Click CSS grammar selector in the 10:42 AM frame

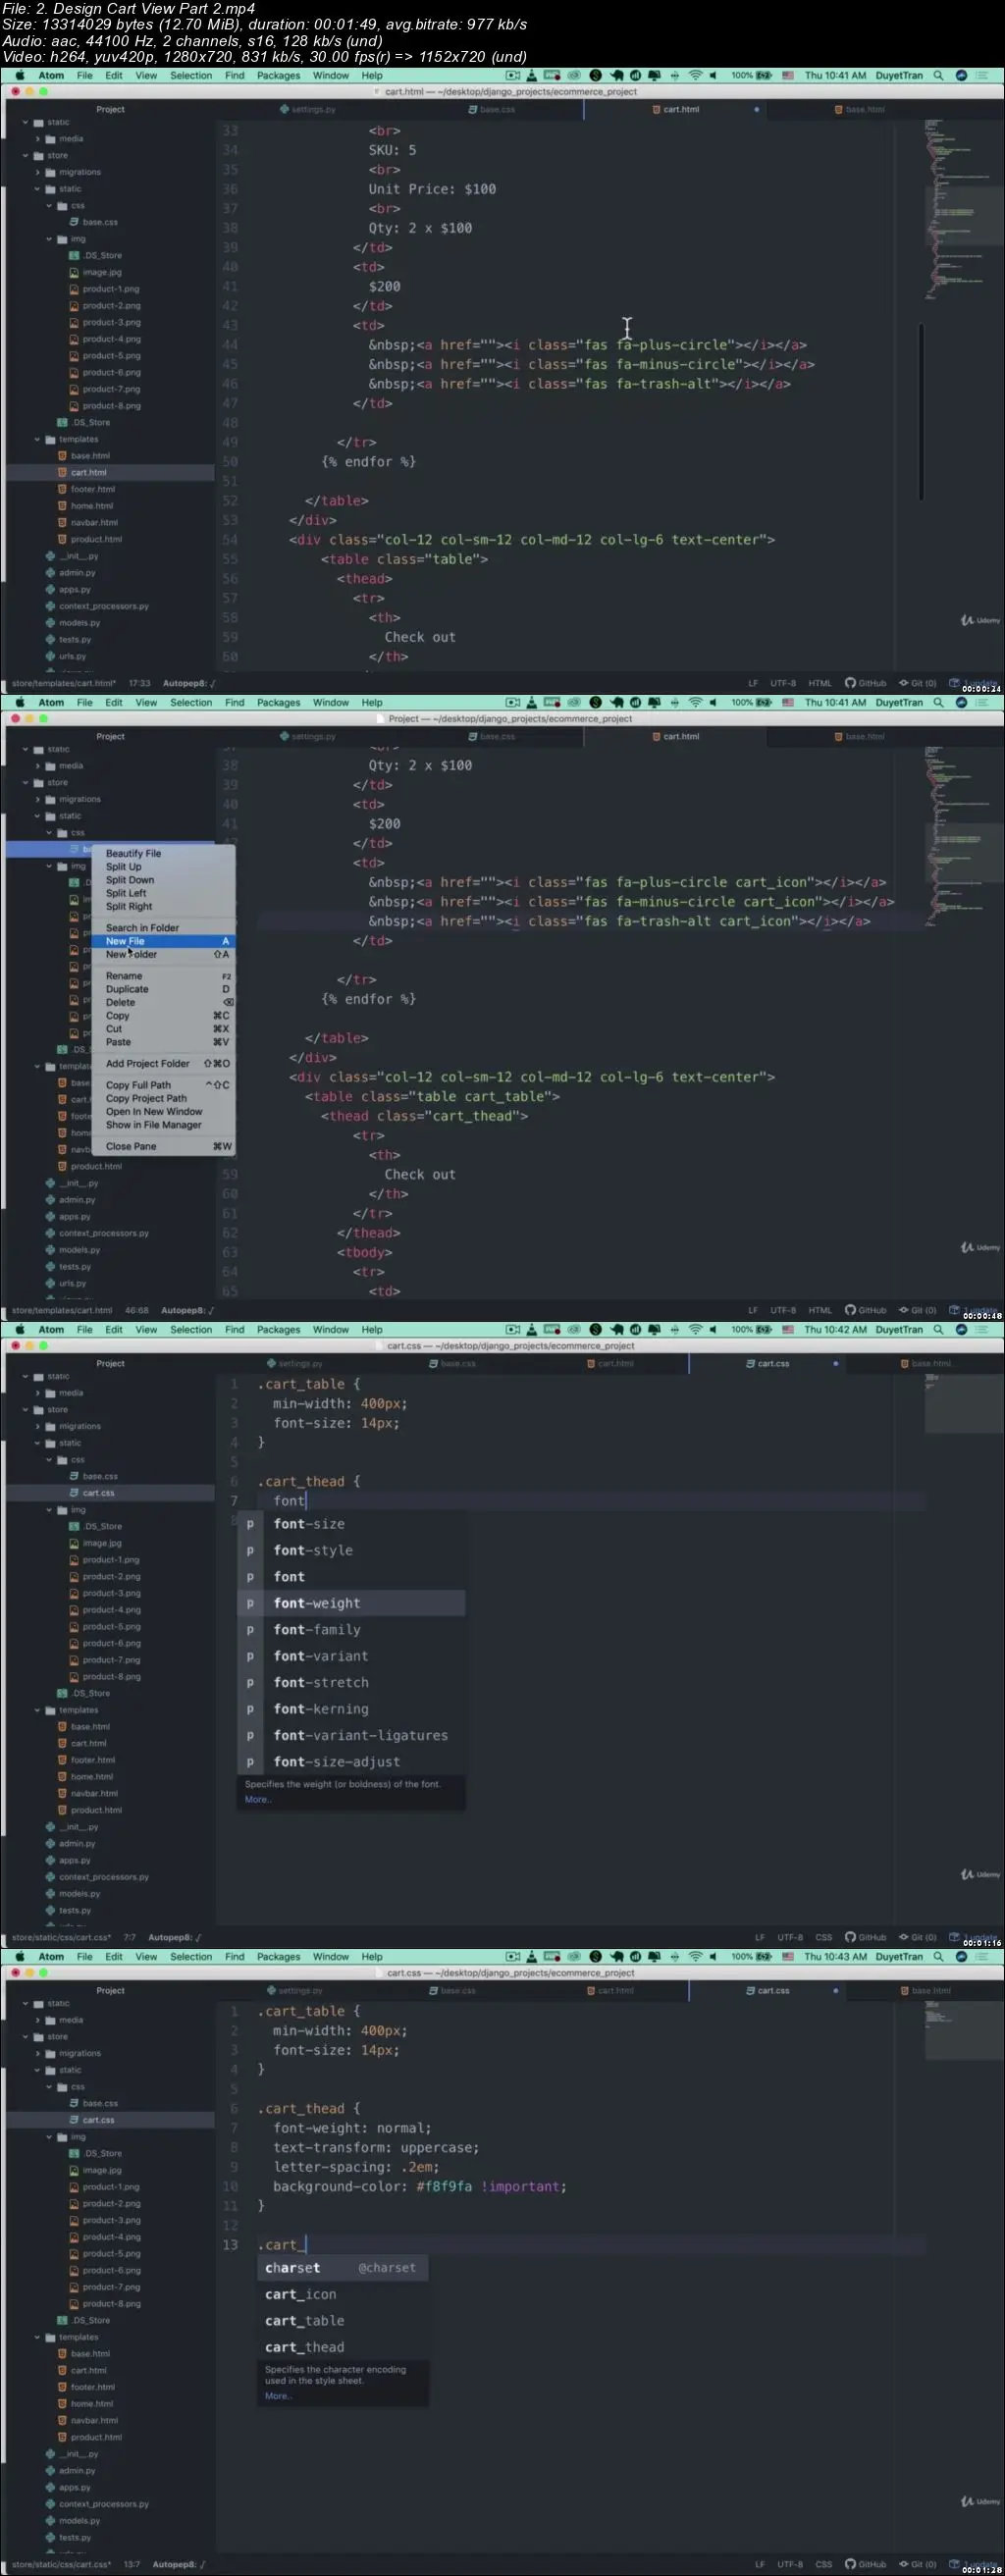coord(823,1937)
